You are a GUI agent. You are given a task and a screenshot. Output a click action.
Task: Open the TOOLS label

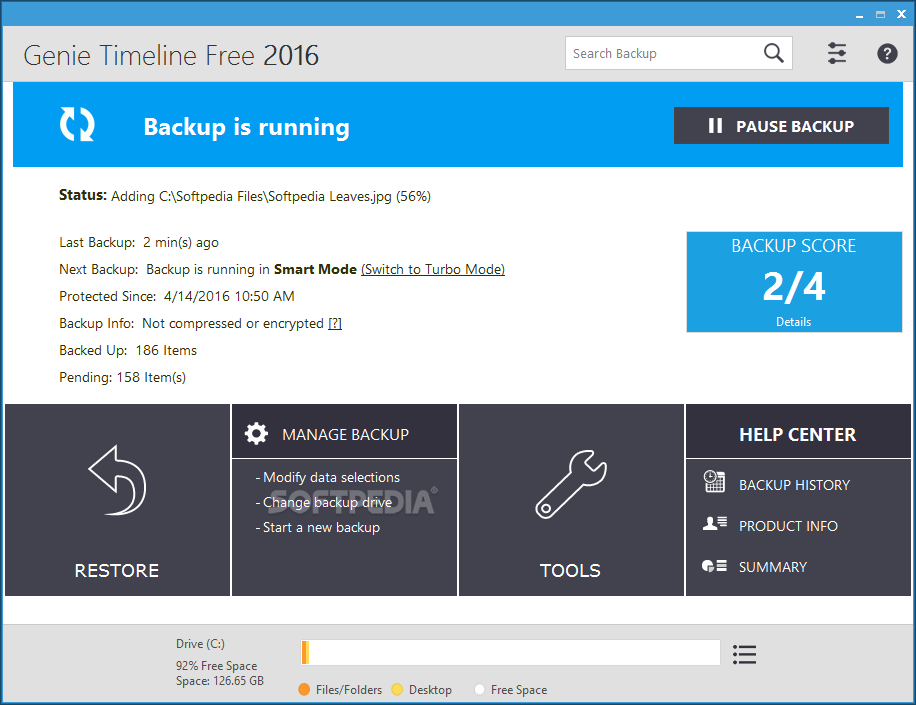pyautogui.click(x=570, y=571)
